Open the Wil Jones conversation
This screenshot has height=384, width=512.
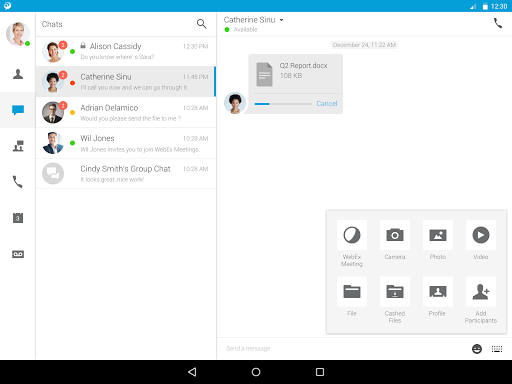(126, 143)
